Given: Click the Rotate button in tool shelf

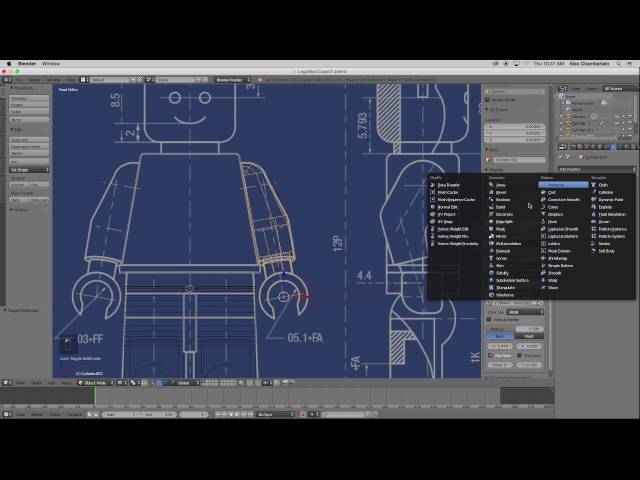Looking at the screenshot, I should point(29,105).
